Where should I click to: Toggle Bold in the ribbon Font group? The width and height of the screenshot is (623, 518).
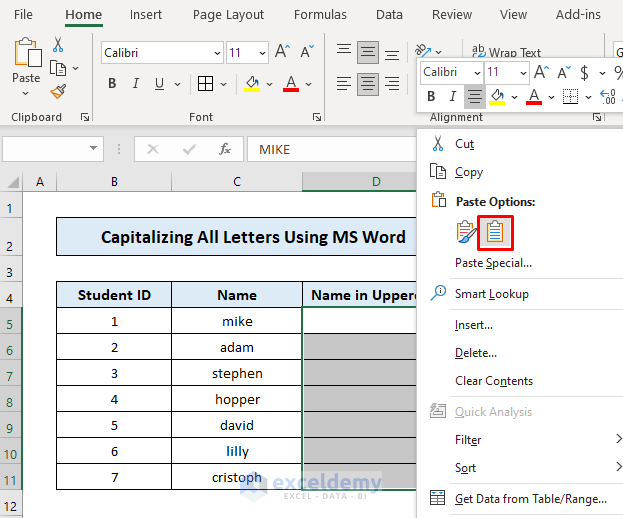114,84
